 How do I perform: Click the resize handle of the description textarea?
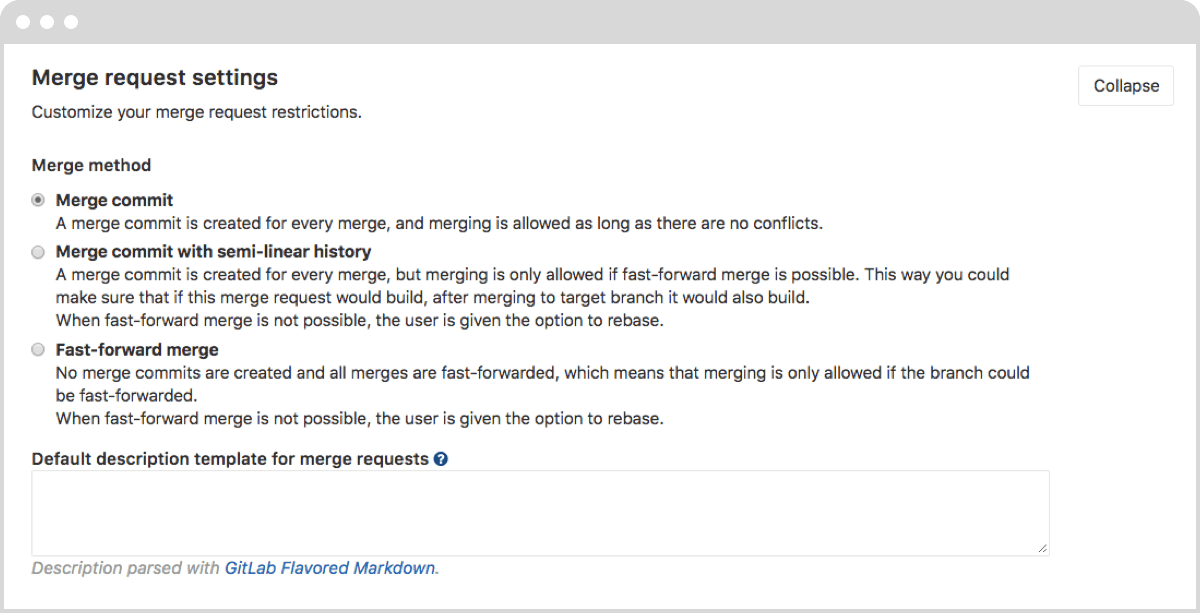(1042, 548)
